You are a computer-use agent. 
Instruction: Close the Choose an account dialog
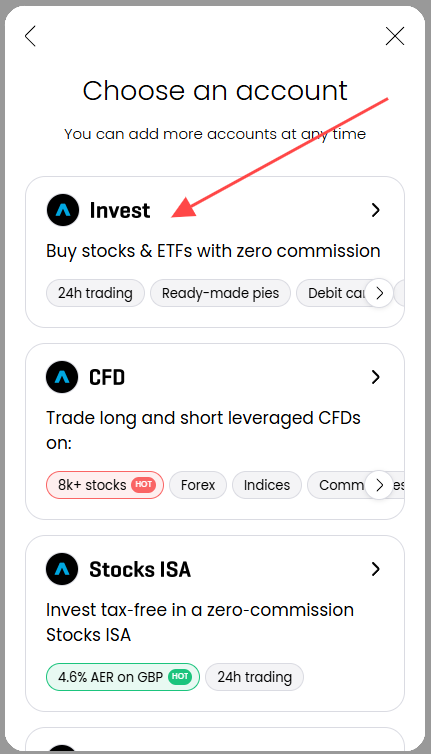click(395, 36)
